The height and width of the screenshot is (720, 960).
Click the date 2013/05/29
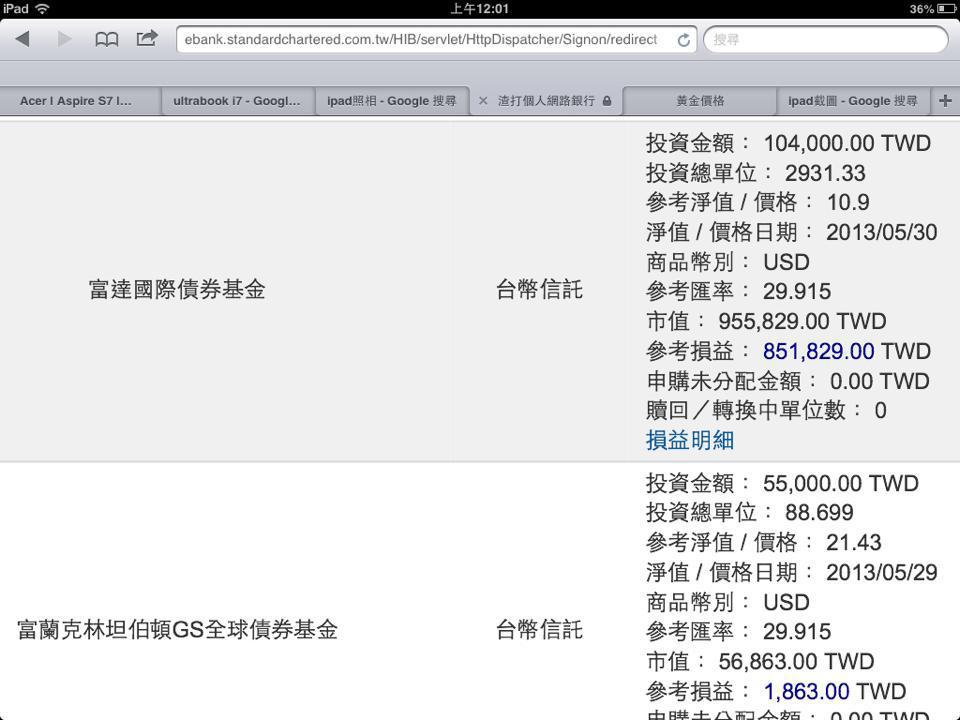click(882, 572)
